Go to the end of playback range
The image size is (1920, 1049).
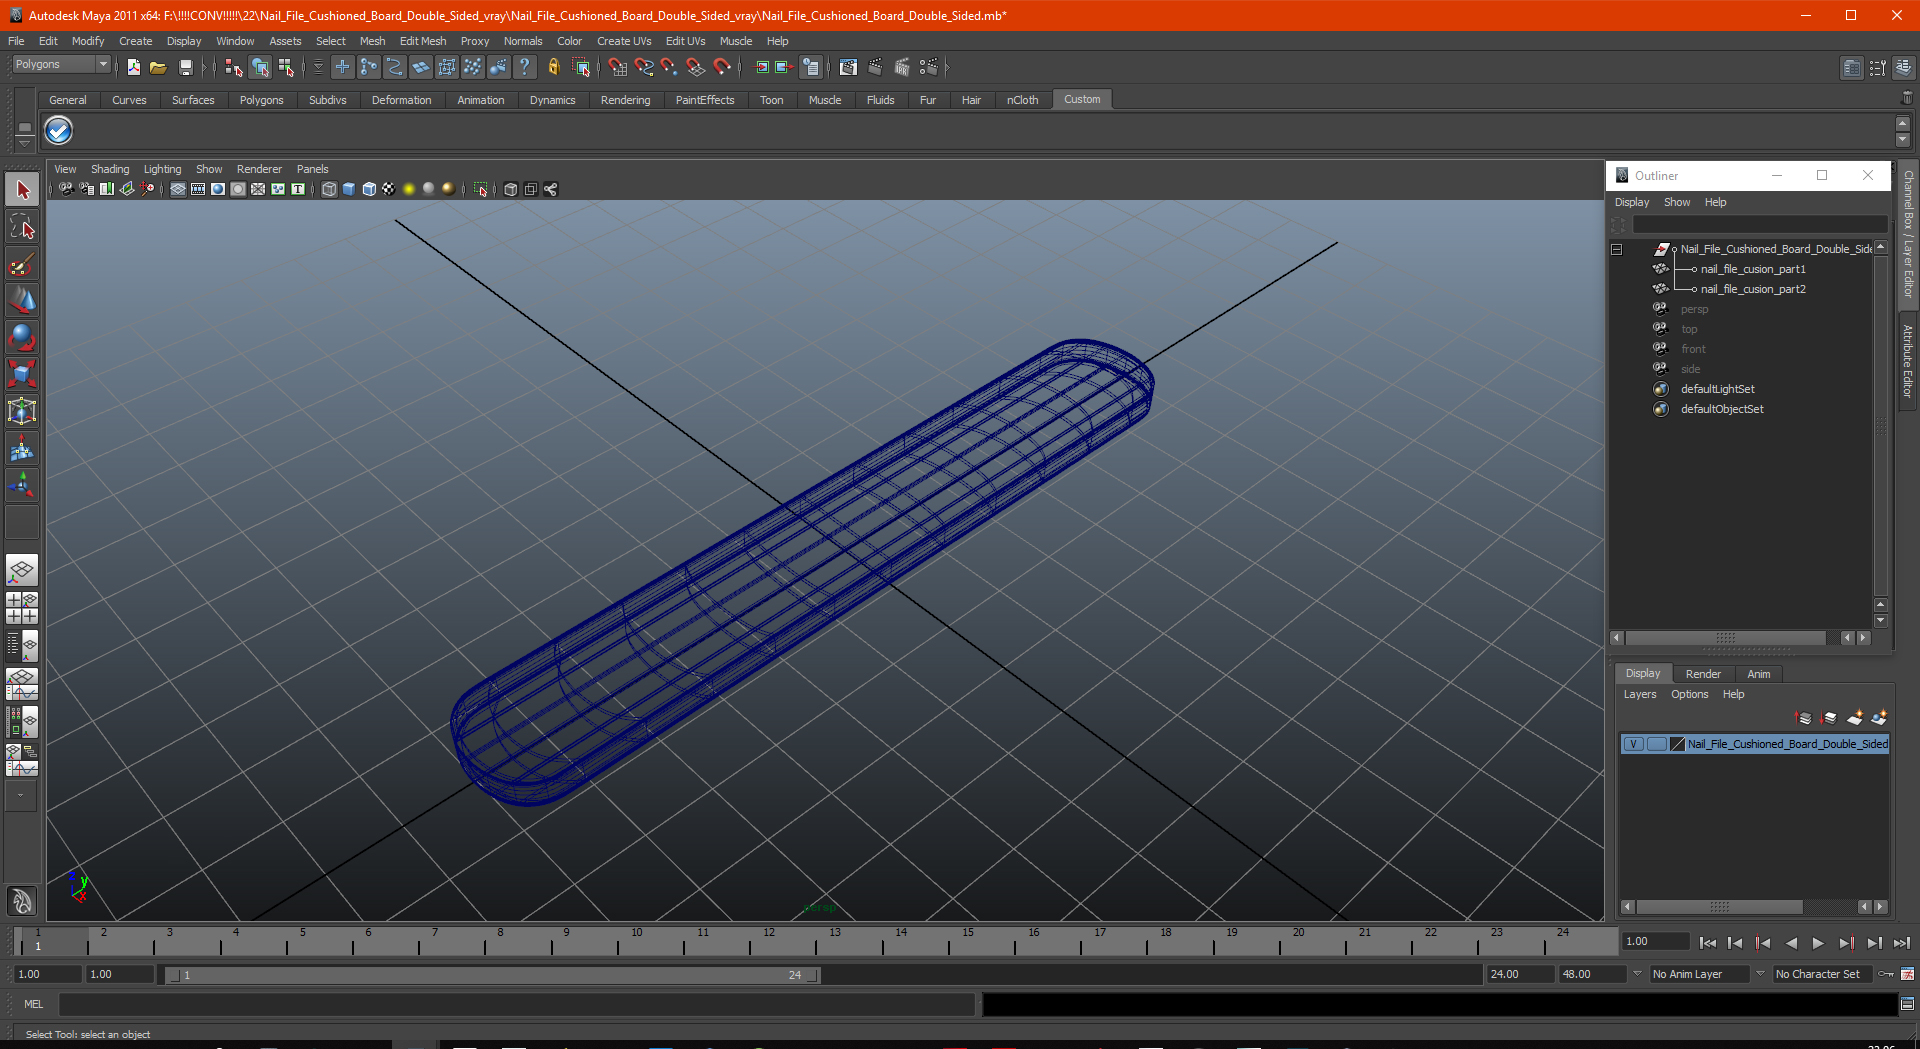coord(1901,942)
